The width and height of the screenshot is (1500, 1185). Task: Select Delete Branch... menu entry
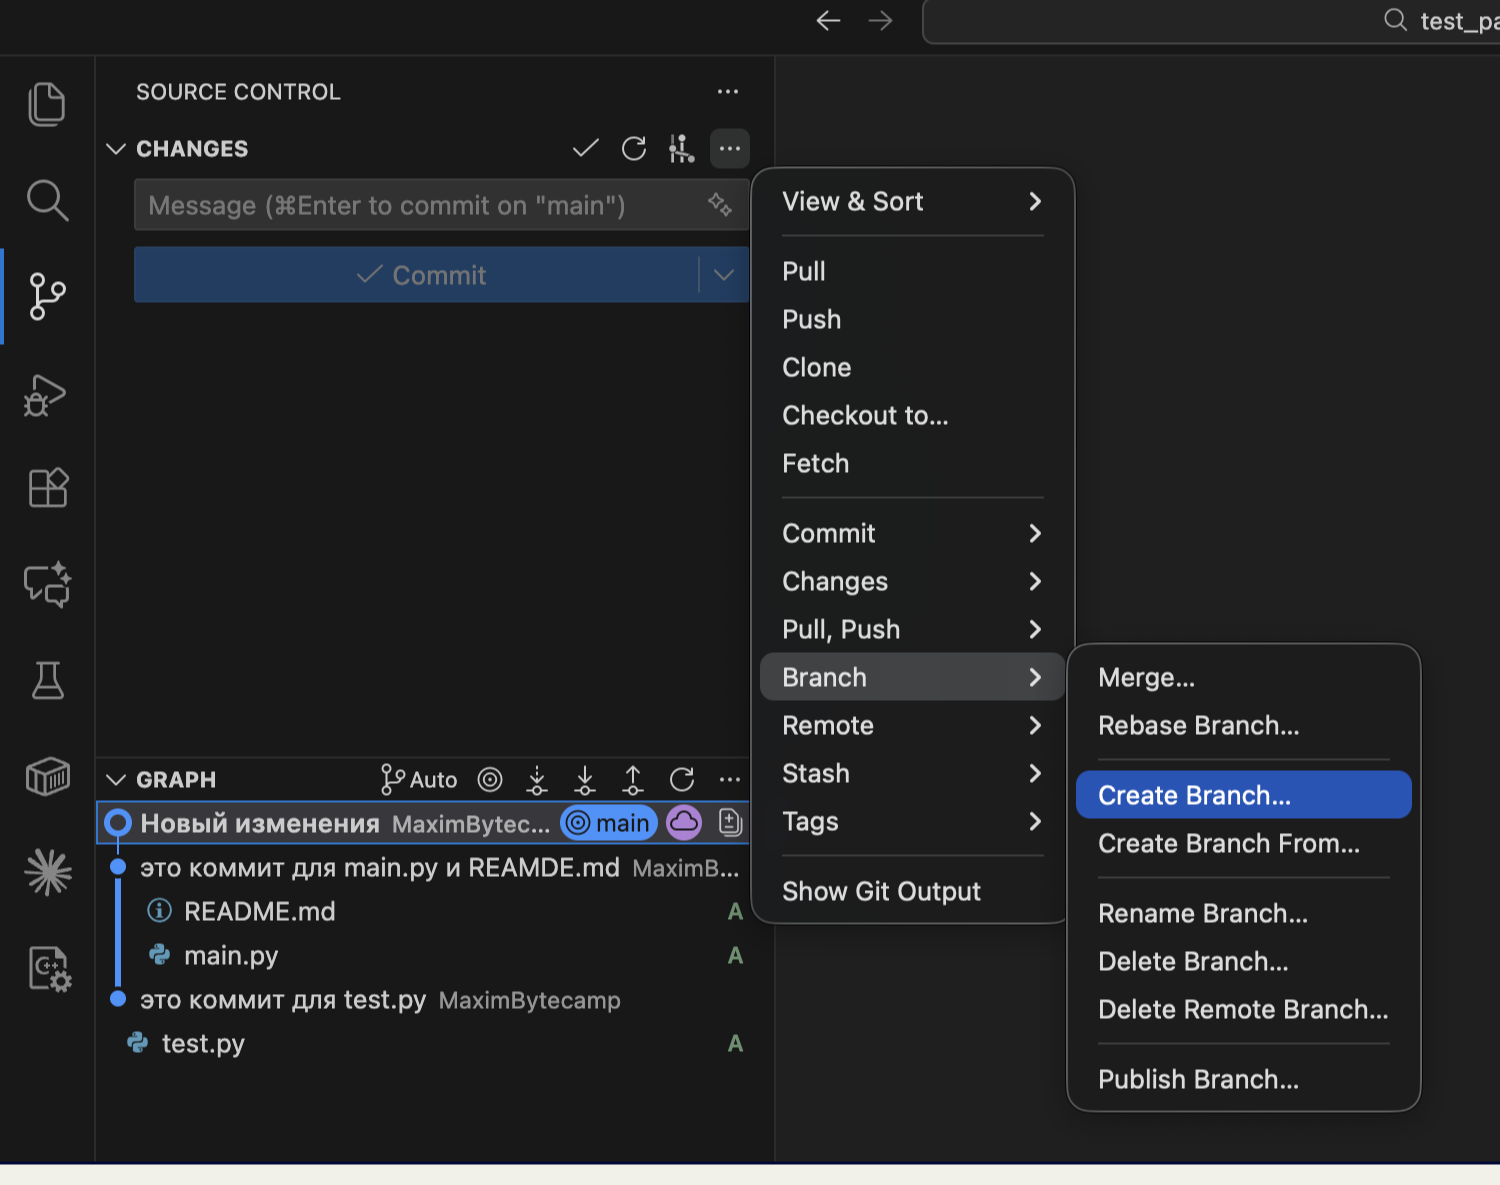(1243, 962)
